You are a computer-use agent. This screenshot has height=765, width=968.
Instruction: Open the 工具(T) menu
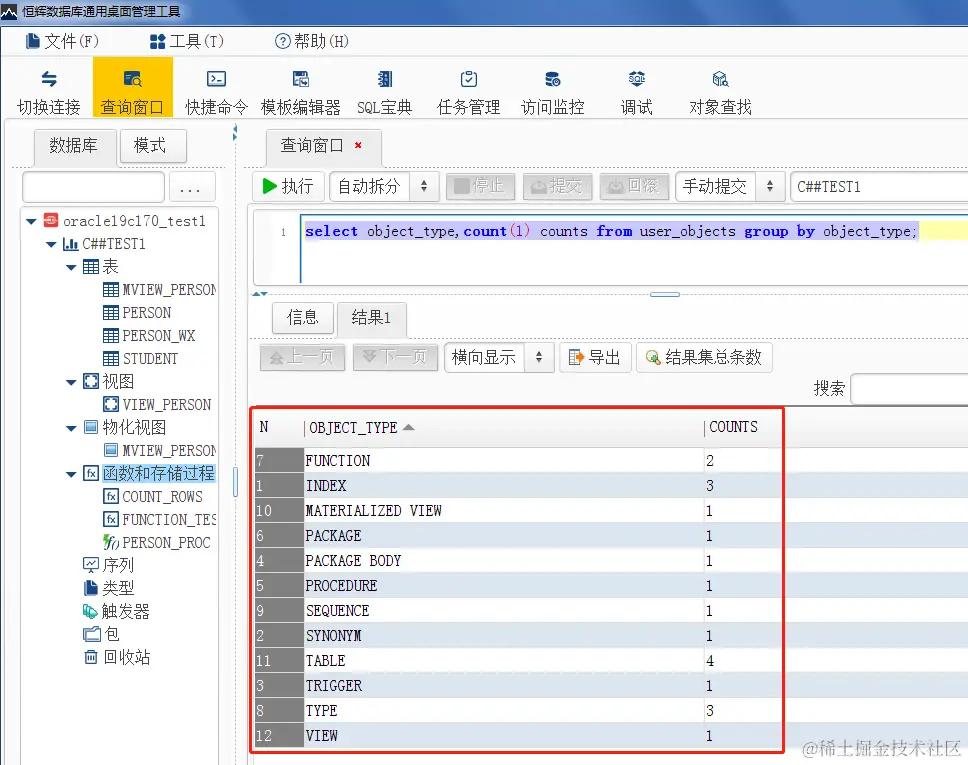tap(187, 41)
